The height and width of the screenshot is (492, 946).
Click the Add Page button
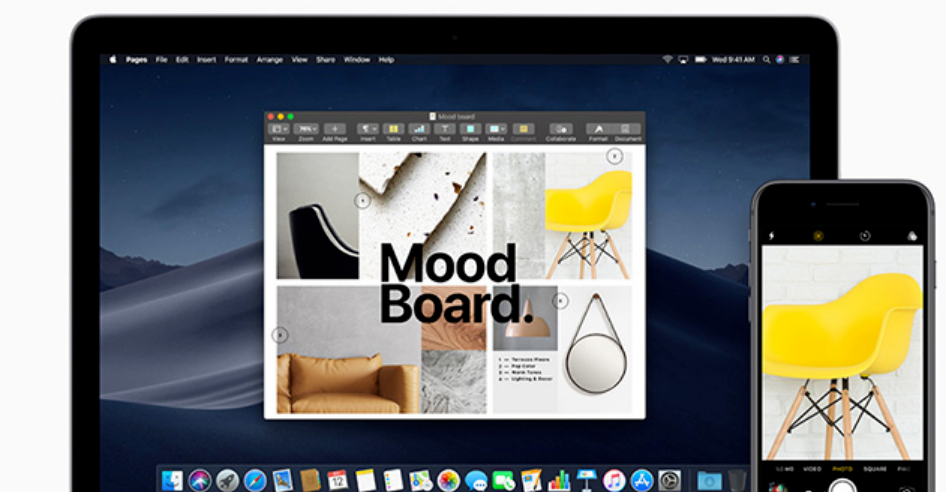335,129
